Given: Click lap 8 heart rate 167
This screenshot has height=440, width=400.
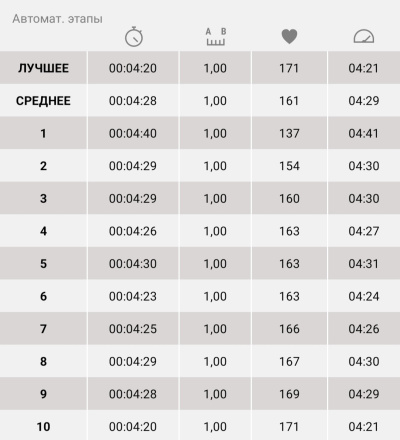Looking at the screenshot, I should (289, 361).
